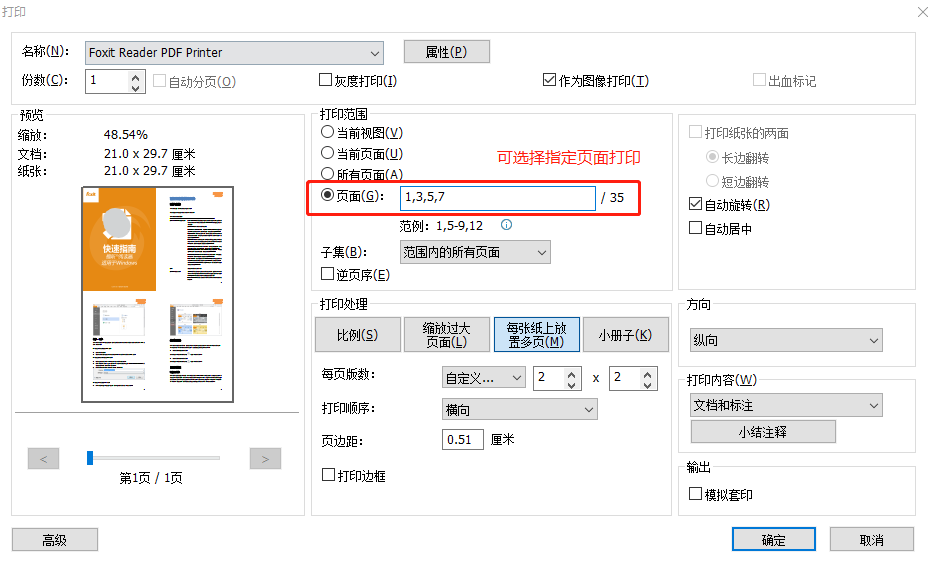Decrease pages-per-sheet rows value

click(648, 385)
